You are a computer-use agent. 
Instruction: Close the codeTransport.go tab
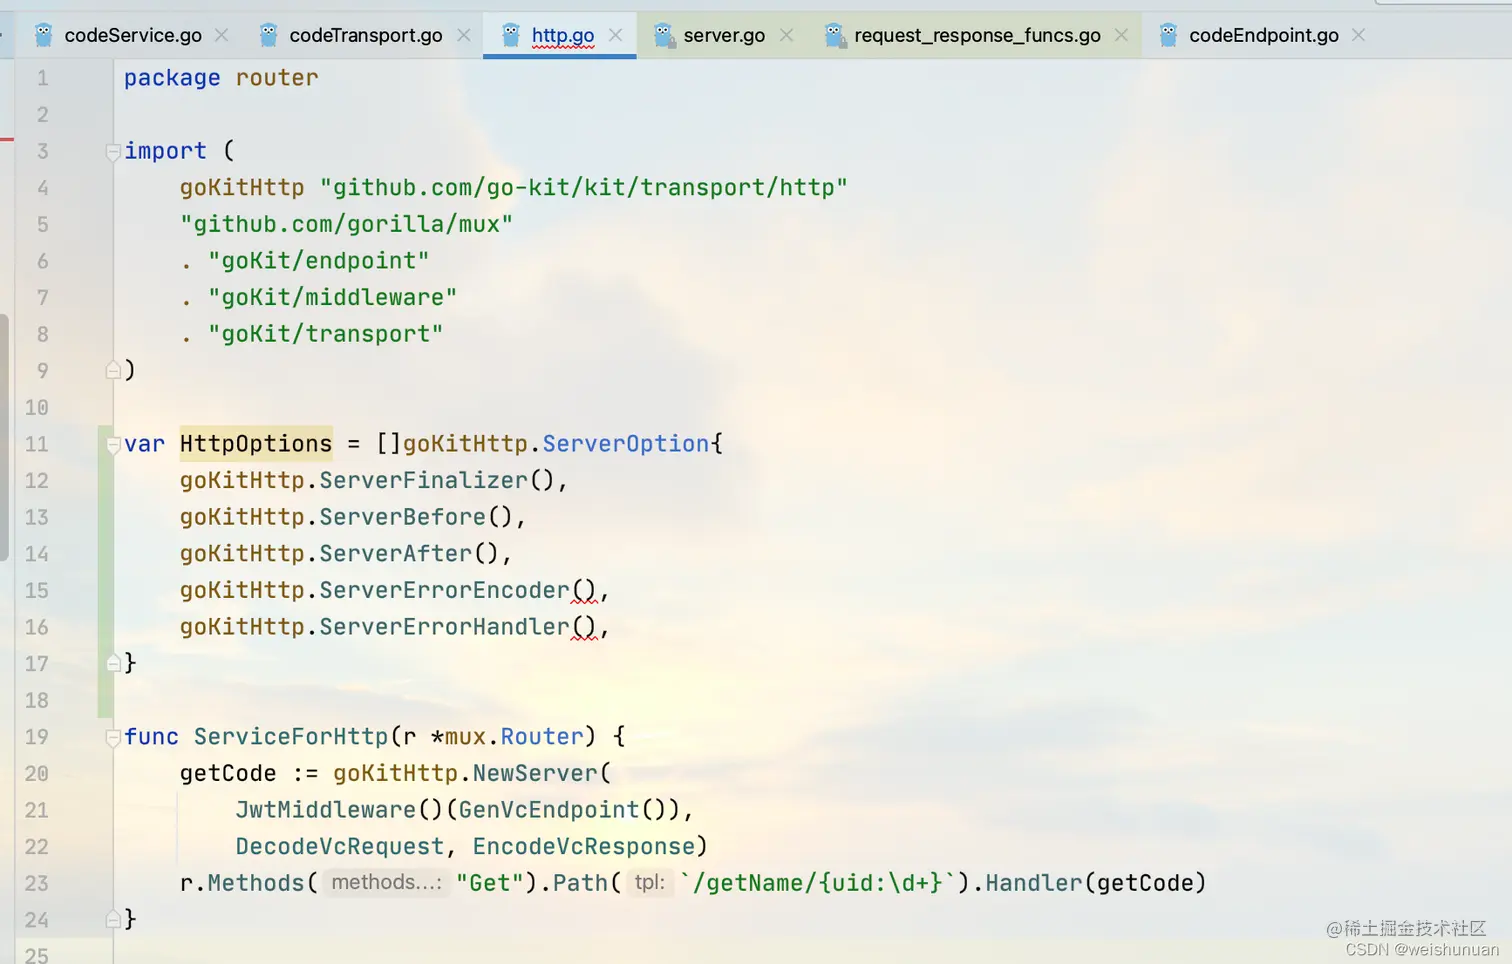coord(464,35)
